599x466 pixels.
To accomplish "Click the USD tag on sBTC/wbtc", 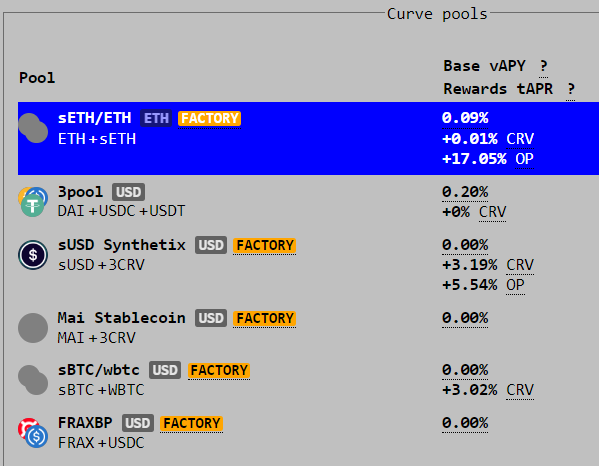I will tap(165, 370).
